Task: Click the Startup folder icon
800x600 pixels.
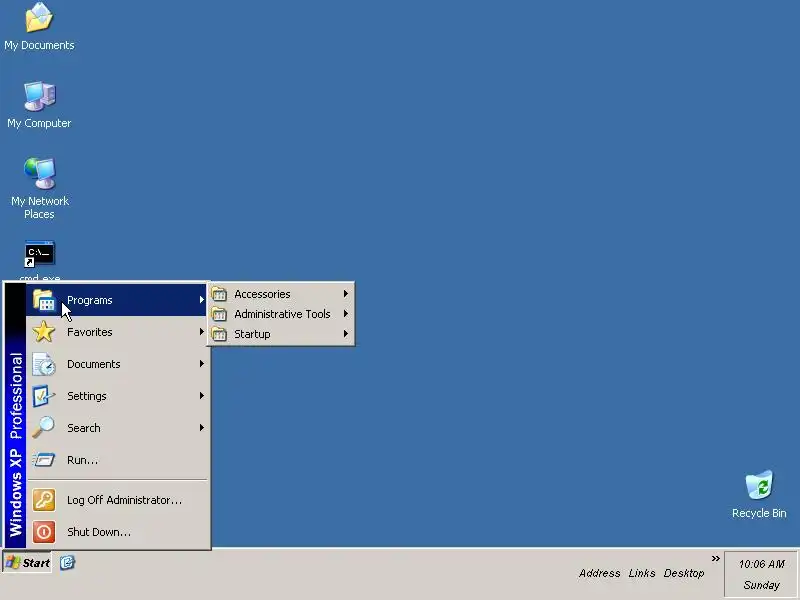Action: tap(219, 334)
